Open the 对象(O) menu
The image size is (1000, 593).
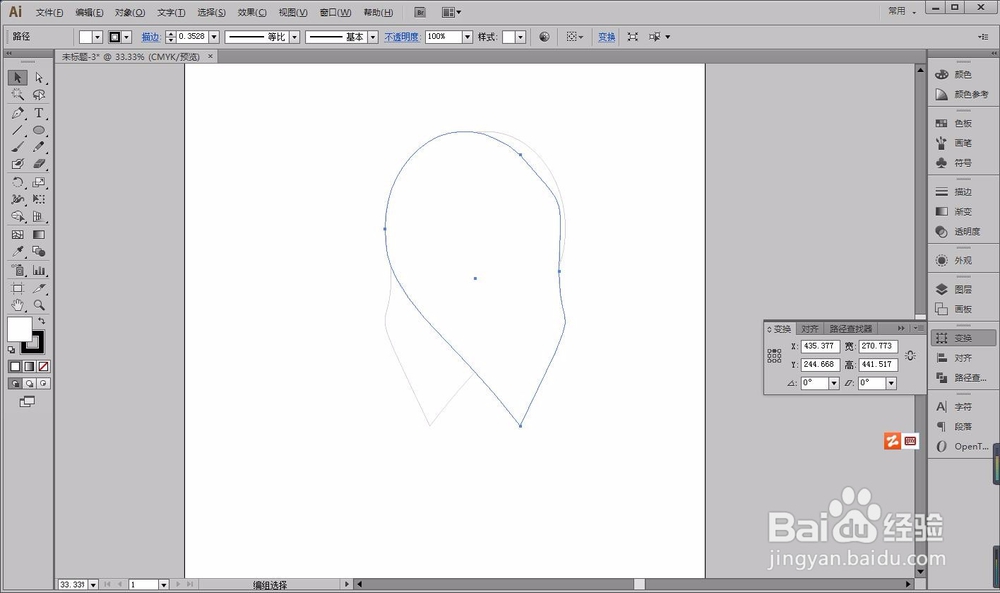pyautogui.click(x=129, y=13)
